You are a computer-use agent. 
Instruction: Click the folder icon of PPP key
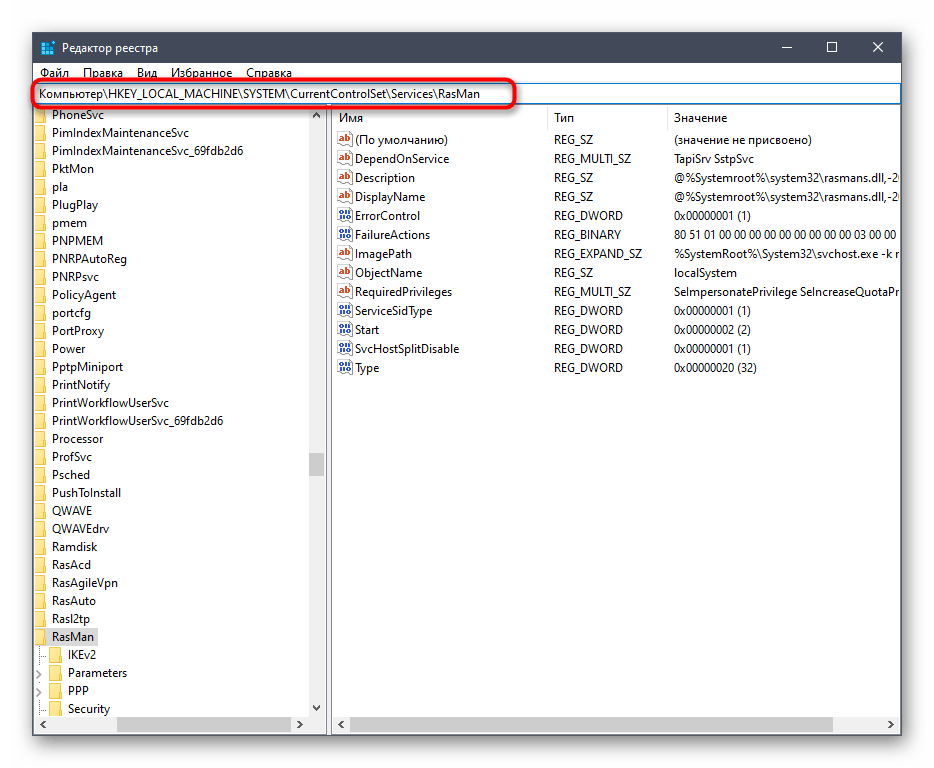(x=56, y=691)
